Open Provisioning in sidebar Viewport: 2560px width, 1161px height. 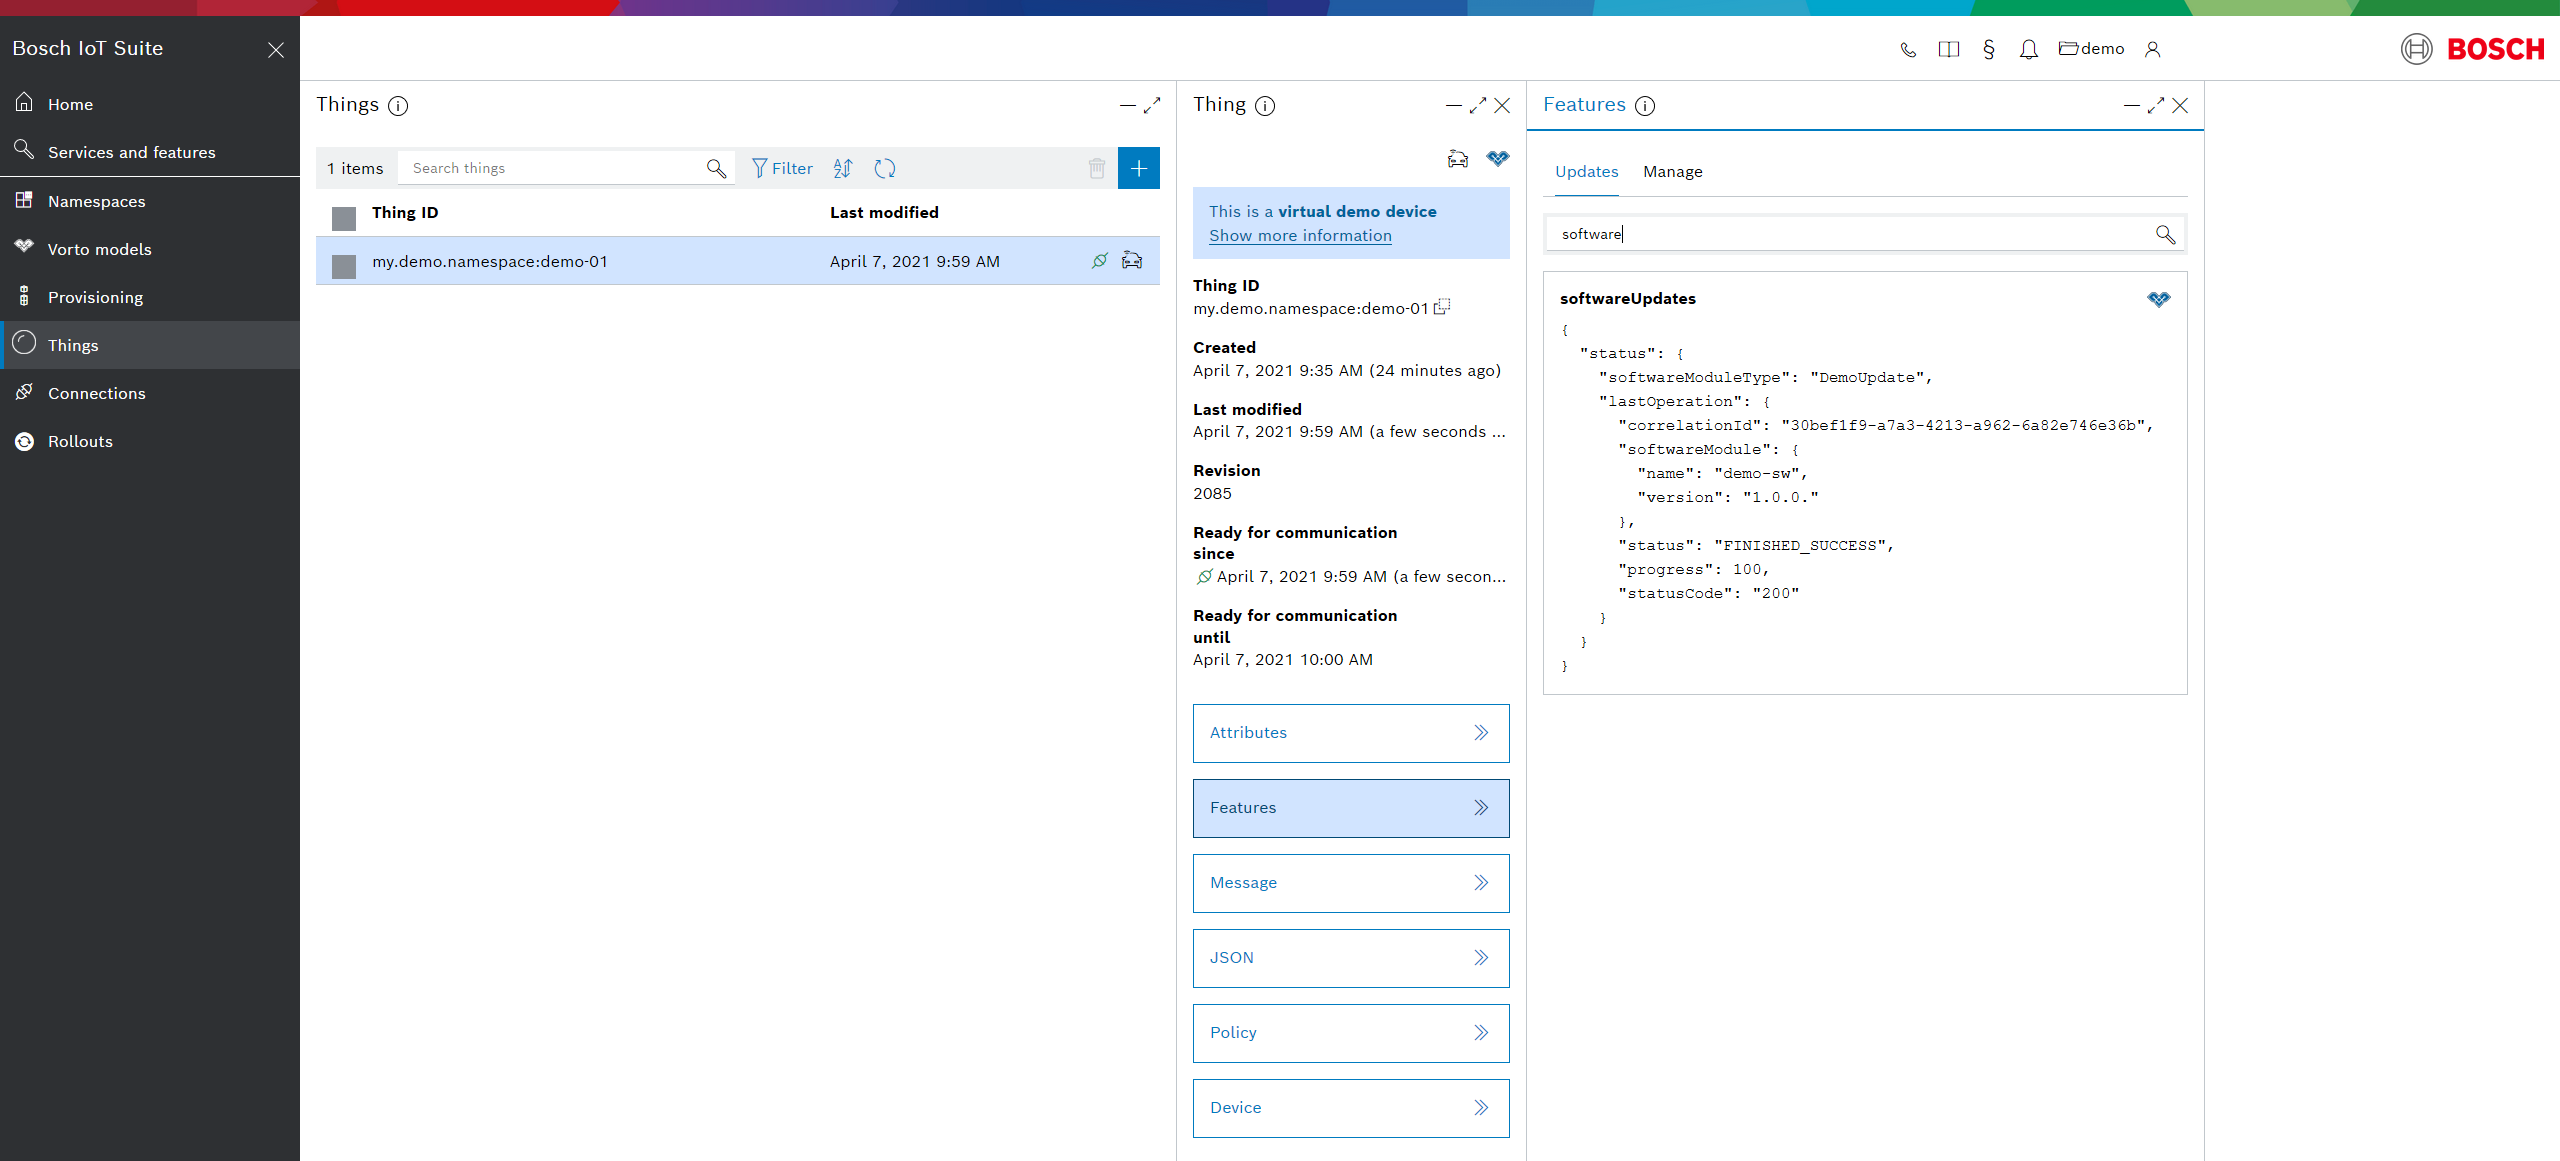click(x=150, y=297)
